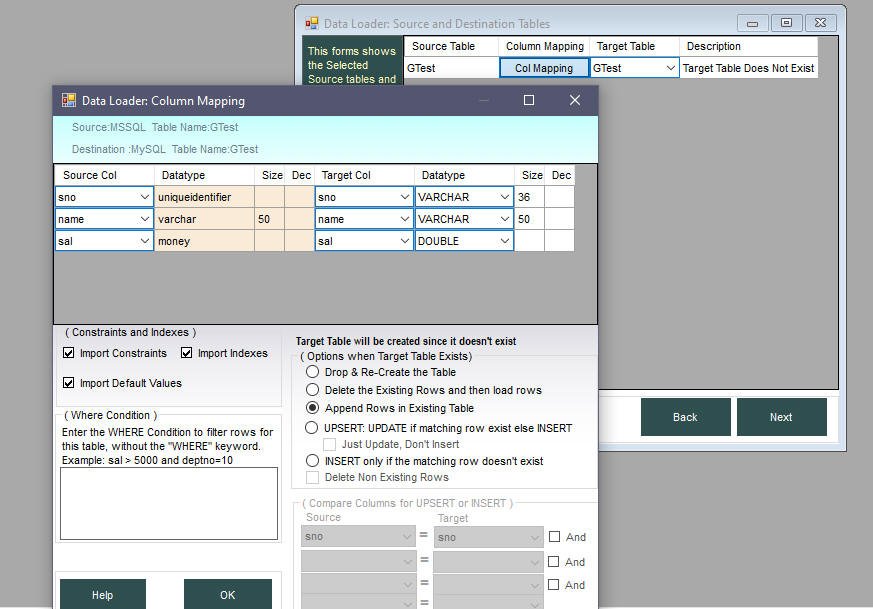Image resolution: width=873 pixels, height=609 pixels.
Task: Click the Target Table Does Not Exist cell
Action: click(x=748, y=68)
